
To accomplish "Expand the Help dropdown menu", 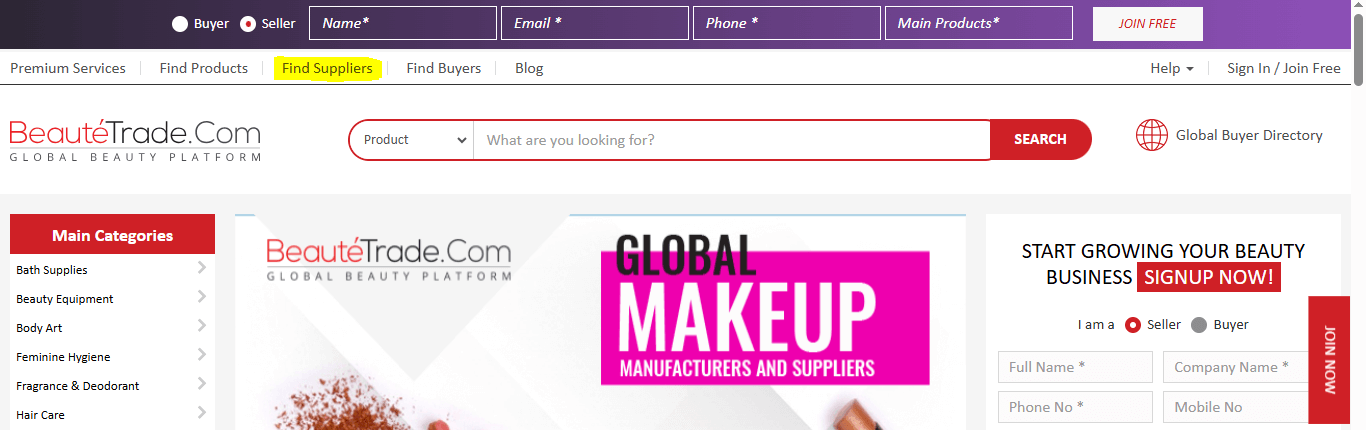I will [x=1171, y=68].
